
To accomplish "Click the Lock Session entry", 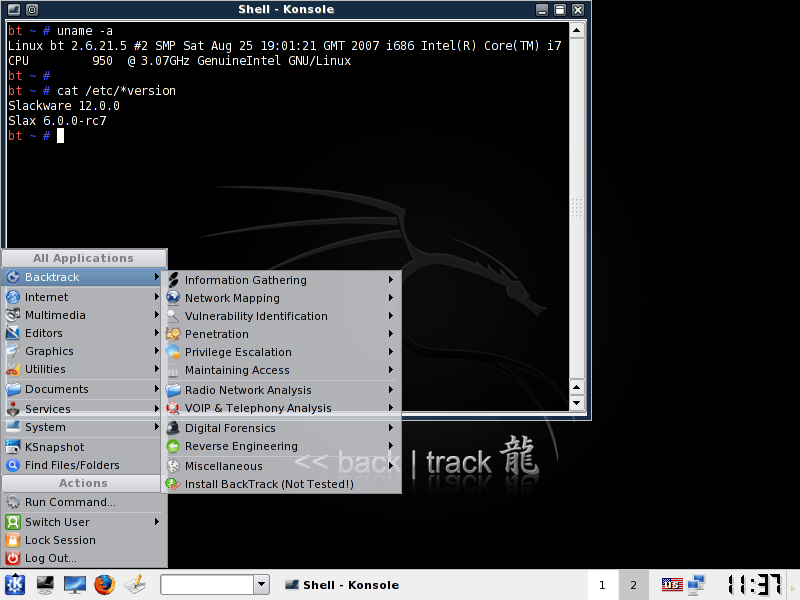I will pos(60,540).
